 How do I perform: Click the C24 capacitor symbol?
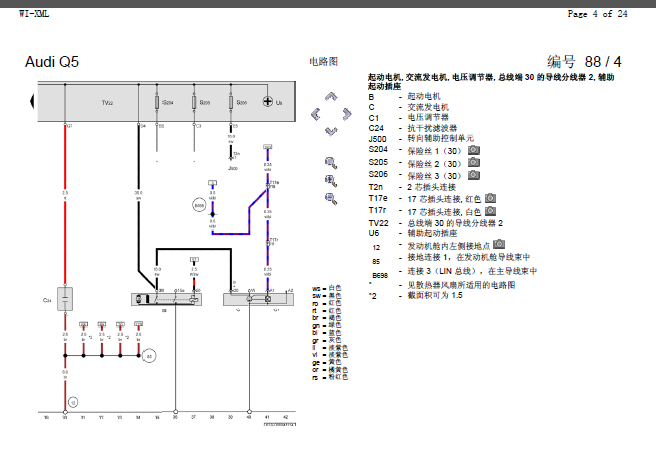pos(65,299)
